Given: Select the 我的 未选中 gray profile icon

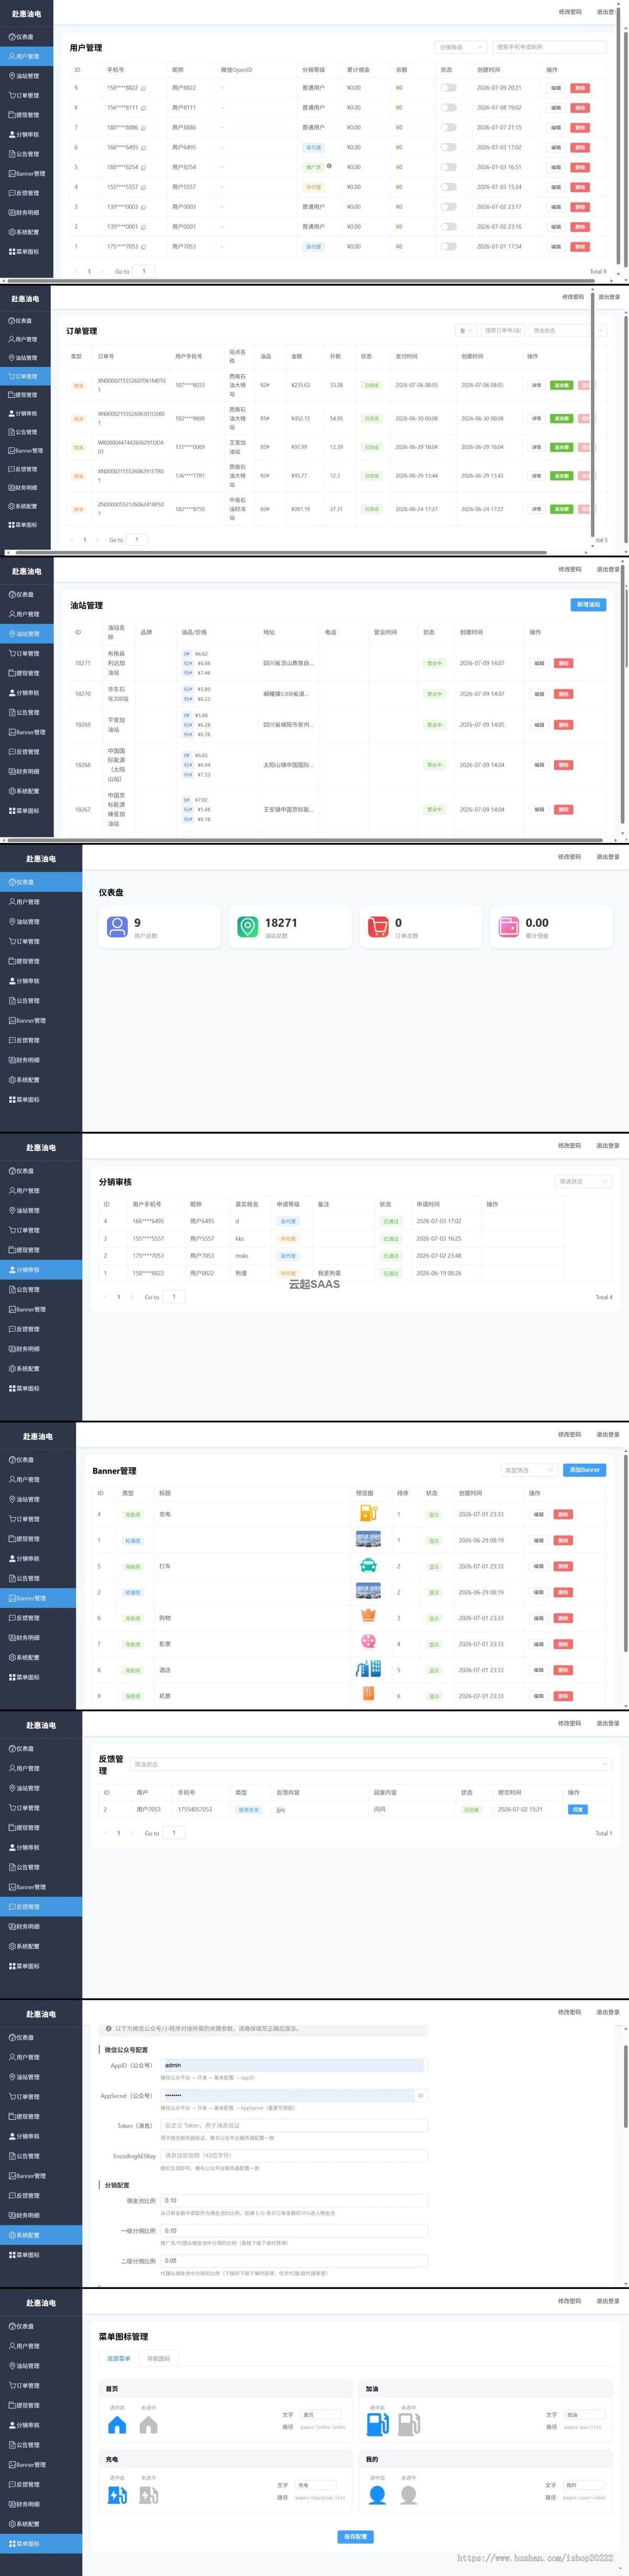Looking at the screenshot, I should click(409, 2494).
